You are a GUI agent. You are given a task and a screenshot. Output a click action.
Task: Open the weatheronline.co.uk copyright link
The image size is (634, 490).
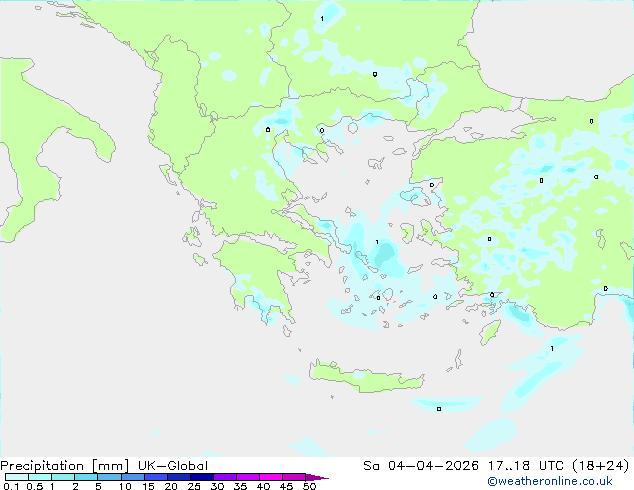[549, 481]
